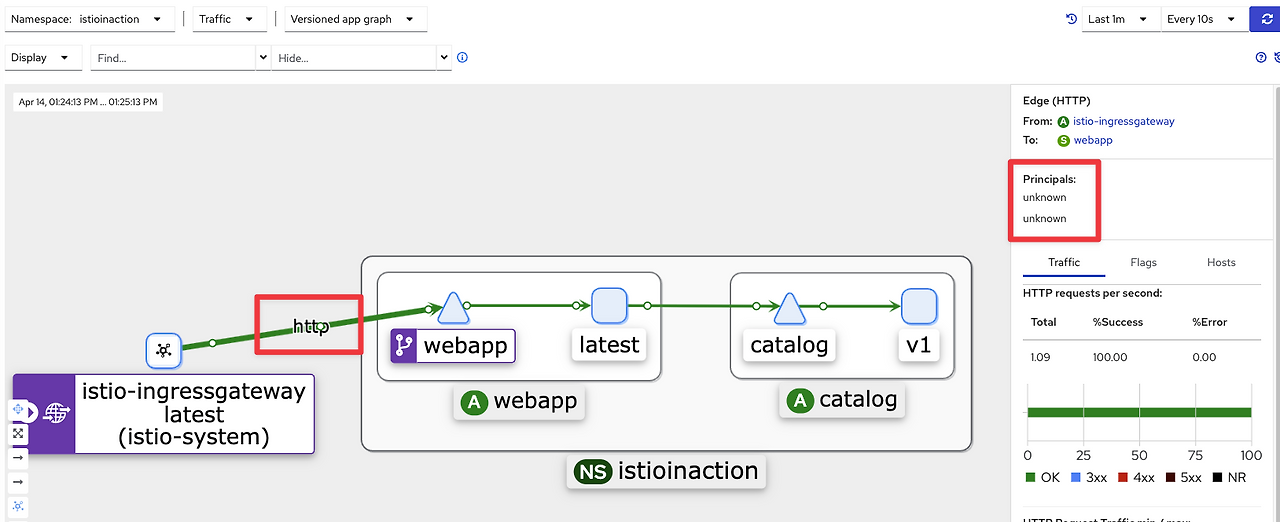Click the red 4xx legend swatch
Image resolution: width=1280 pixels, height=522 pixels.
[1123, 478]
